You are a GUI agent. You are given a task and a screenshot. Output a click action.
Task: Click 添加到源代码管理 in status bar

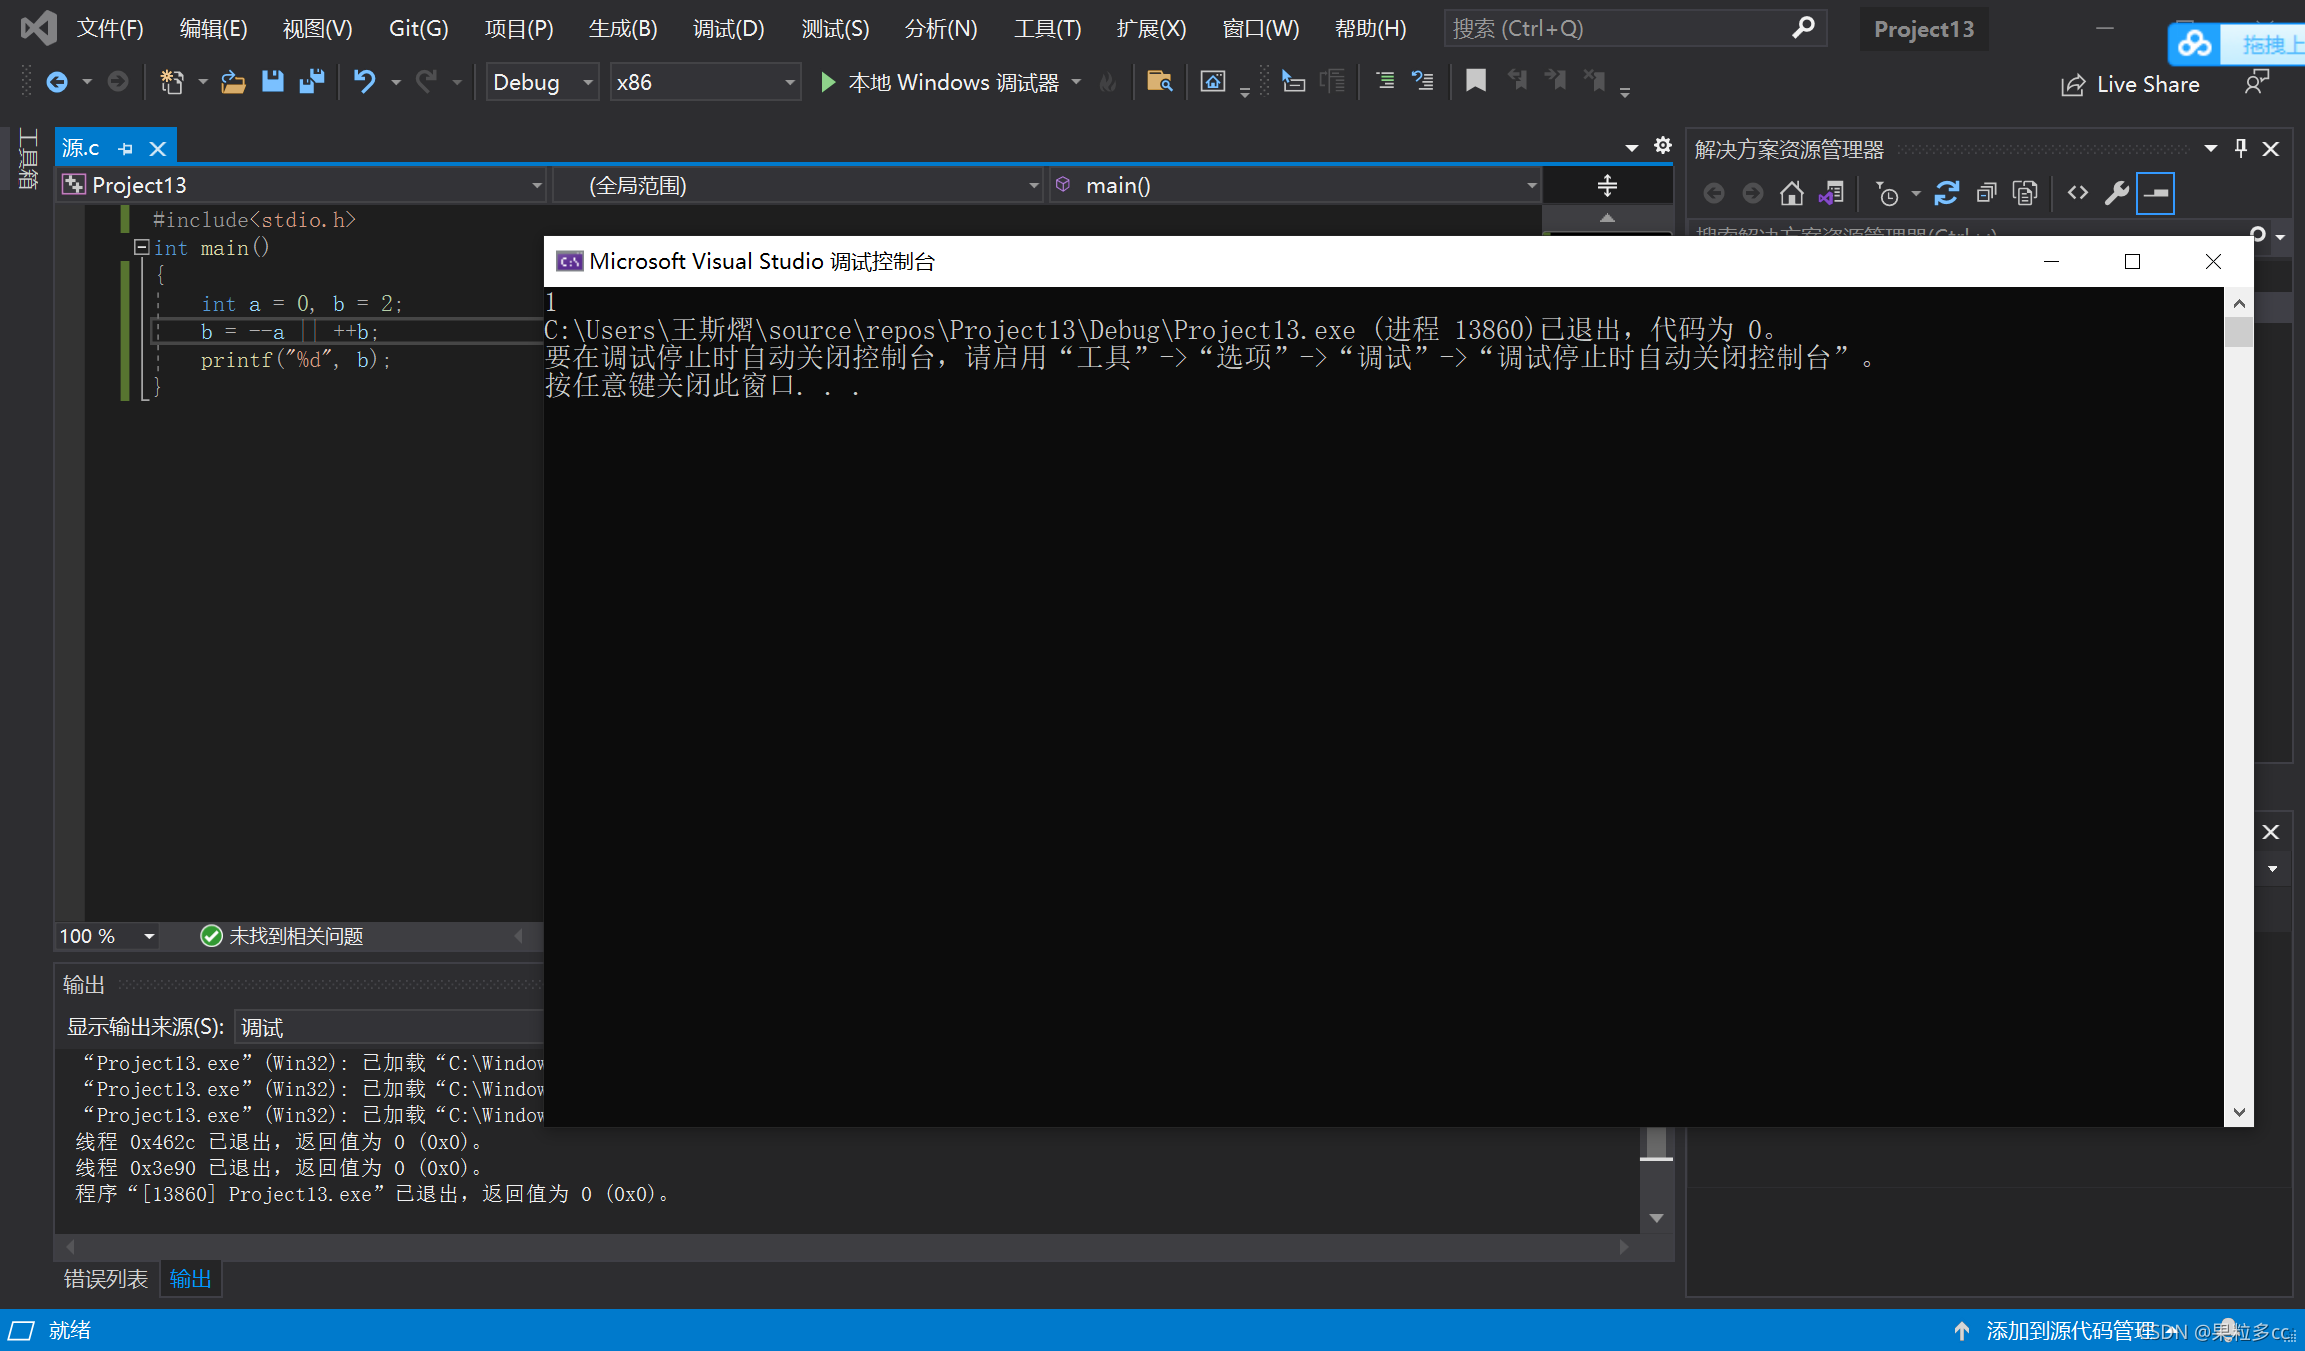click(2070, 1331)
